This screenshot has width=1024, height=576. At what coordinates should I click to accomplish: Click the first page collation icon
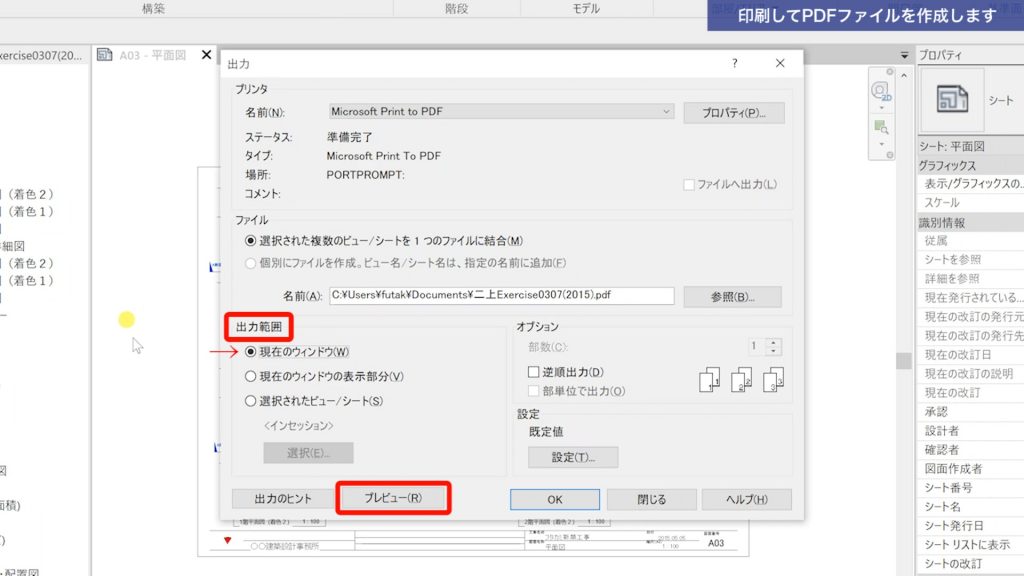[x=712, y=379]
